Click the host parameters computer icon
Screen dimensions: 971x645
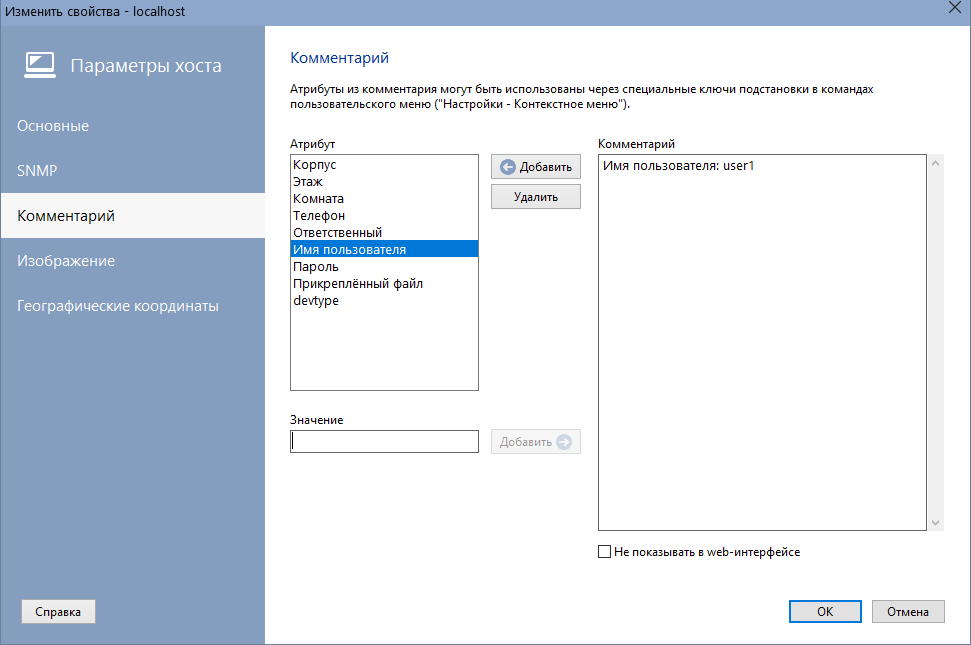pos(40,65)
